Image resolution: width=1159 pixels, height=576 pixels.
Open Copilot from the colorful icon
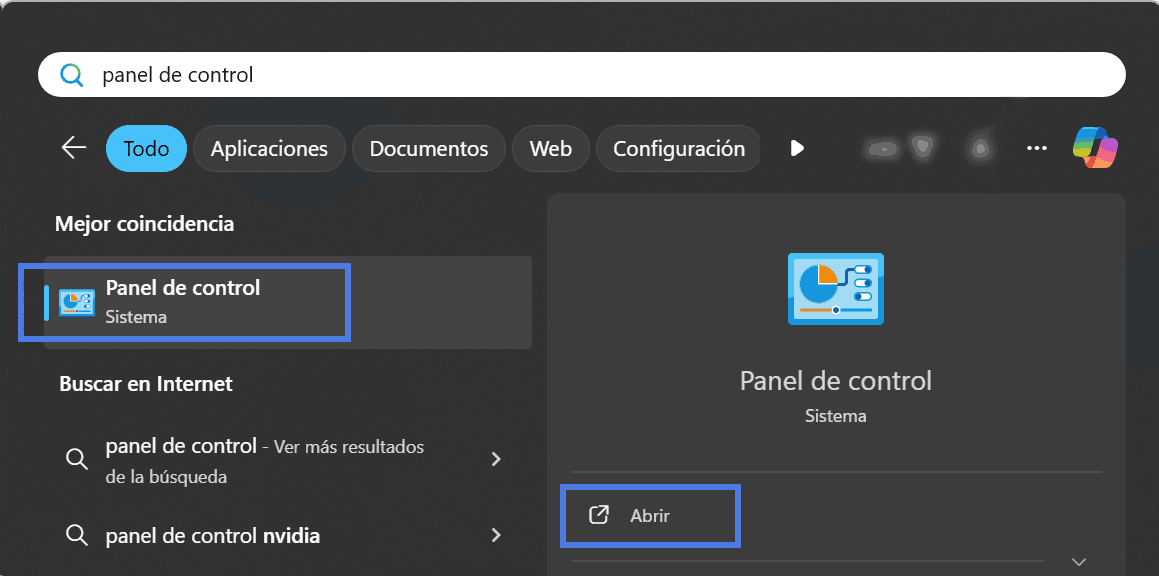coord(1095,148)
